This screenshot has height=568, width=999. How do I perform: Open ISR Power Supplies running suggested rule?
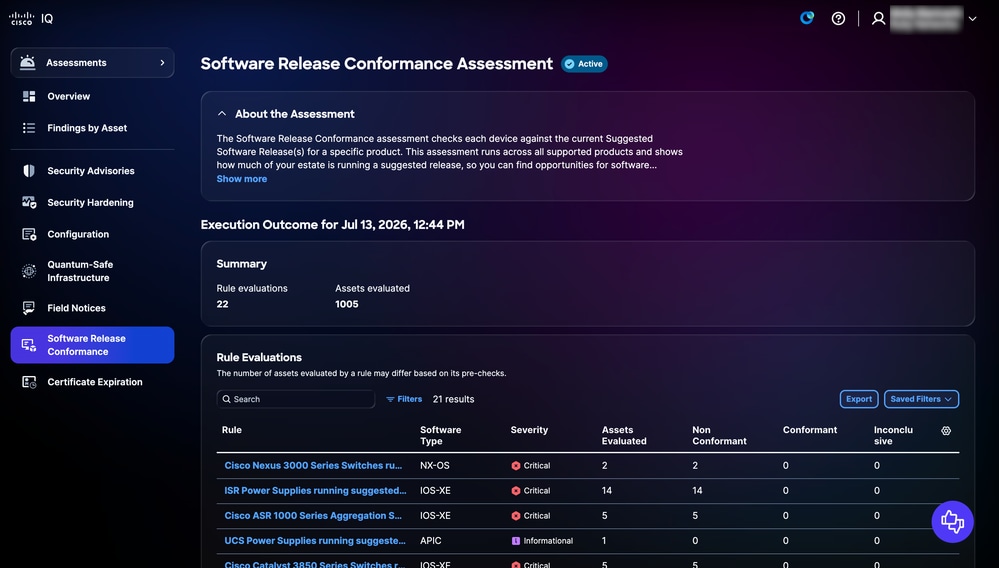point(315,490)
